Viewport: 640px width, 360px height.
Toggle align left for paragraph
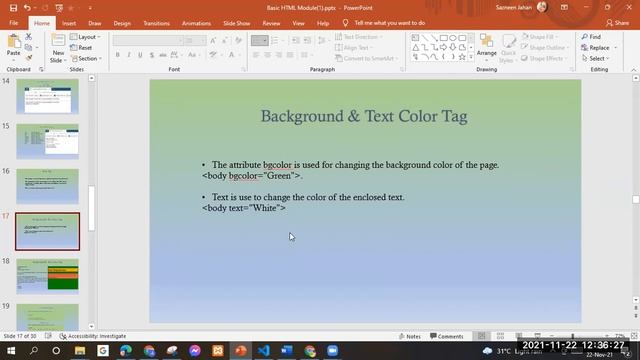click(256, 55)
